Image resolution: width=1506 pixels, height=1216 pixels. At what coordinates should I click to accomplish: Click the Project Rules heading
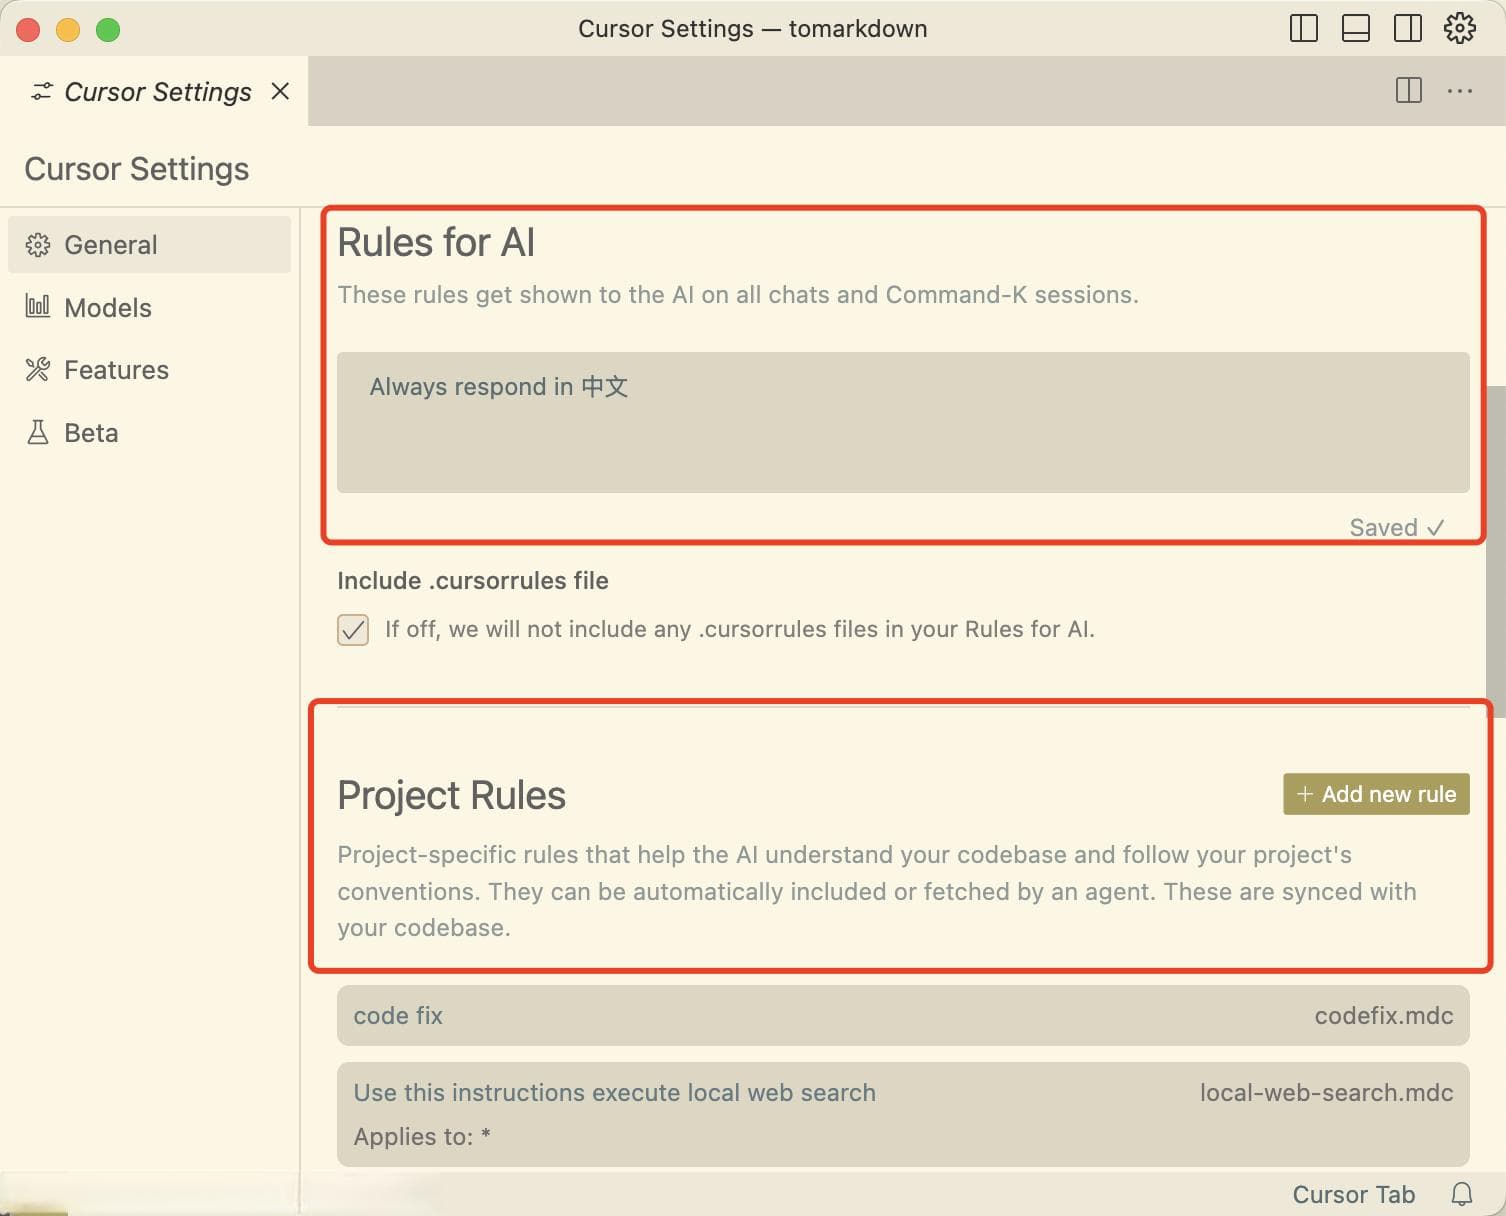[x=451, y=796]
